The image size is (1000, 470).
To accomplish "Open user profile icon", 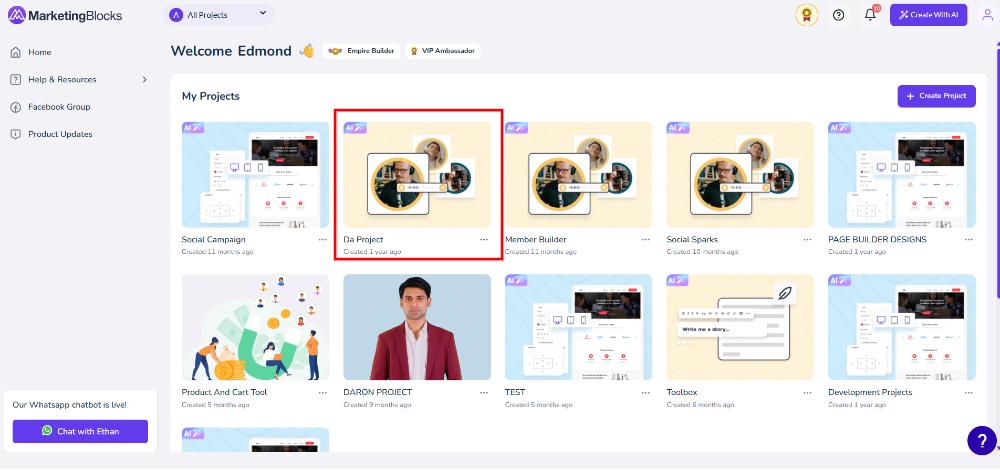I will (987, 15).
